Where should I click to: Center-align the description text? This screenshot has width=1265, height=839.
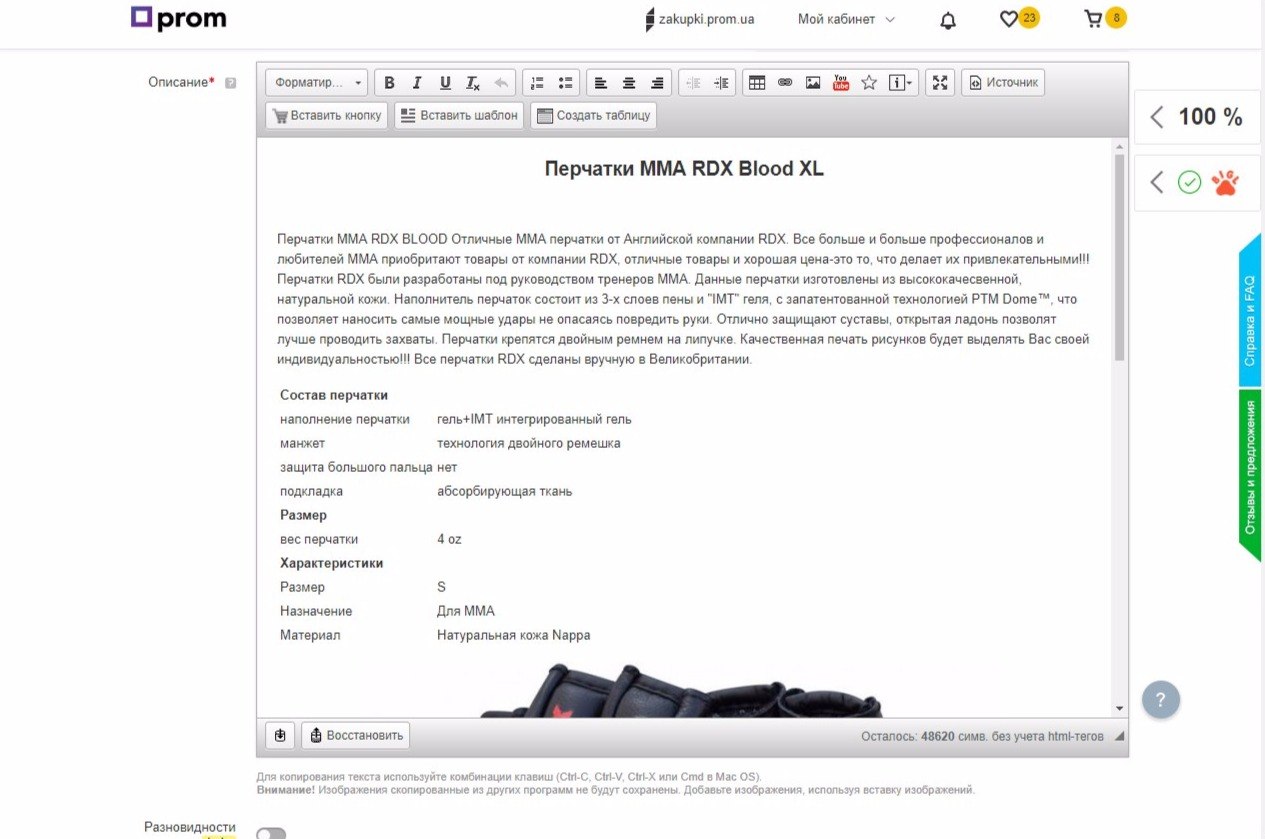[629, 83]
